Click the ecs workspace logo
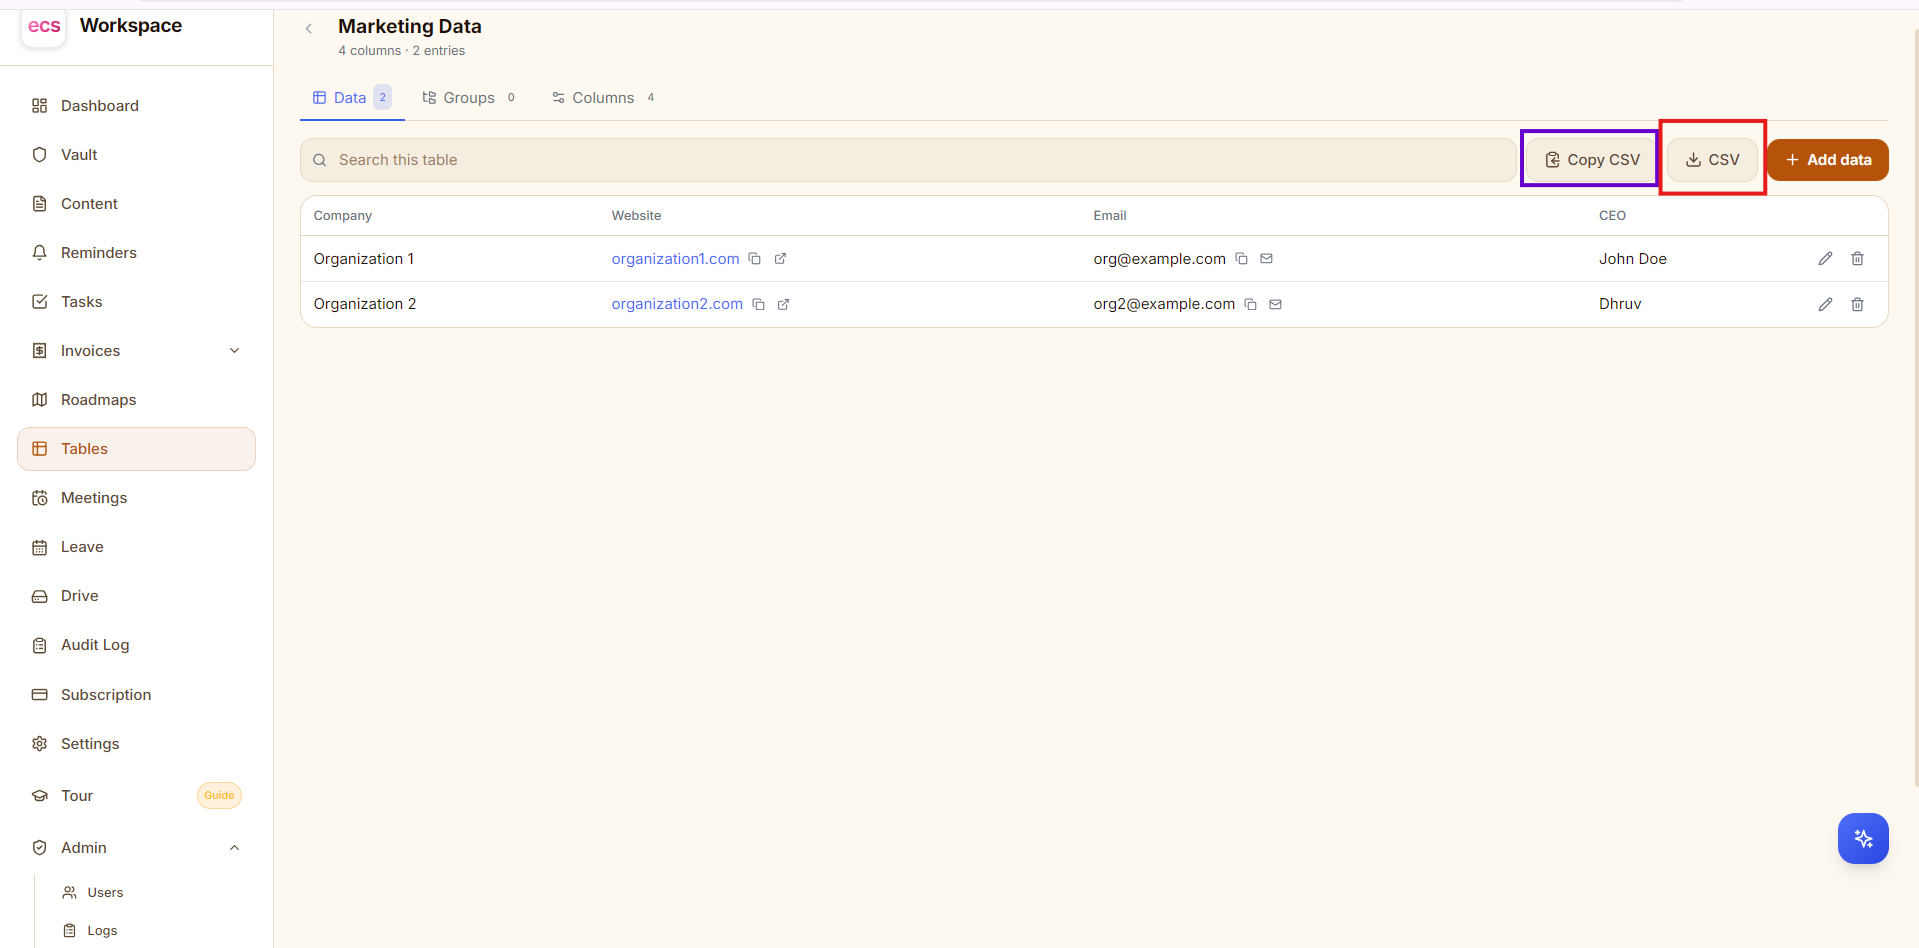The height and width of the screenshot is (948, 1919). pyautogui.click(x=44, y=26)
